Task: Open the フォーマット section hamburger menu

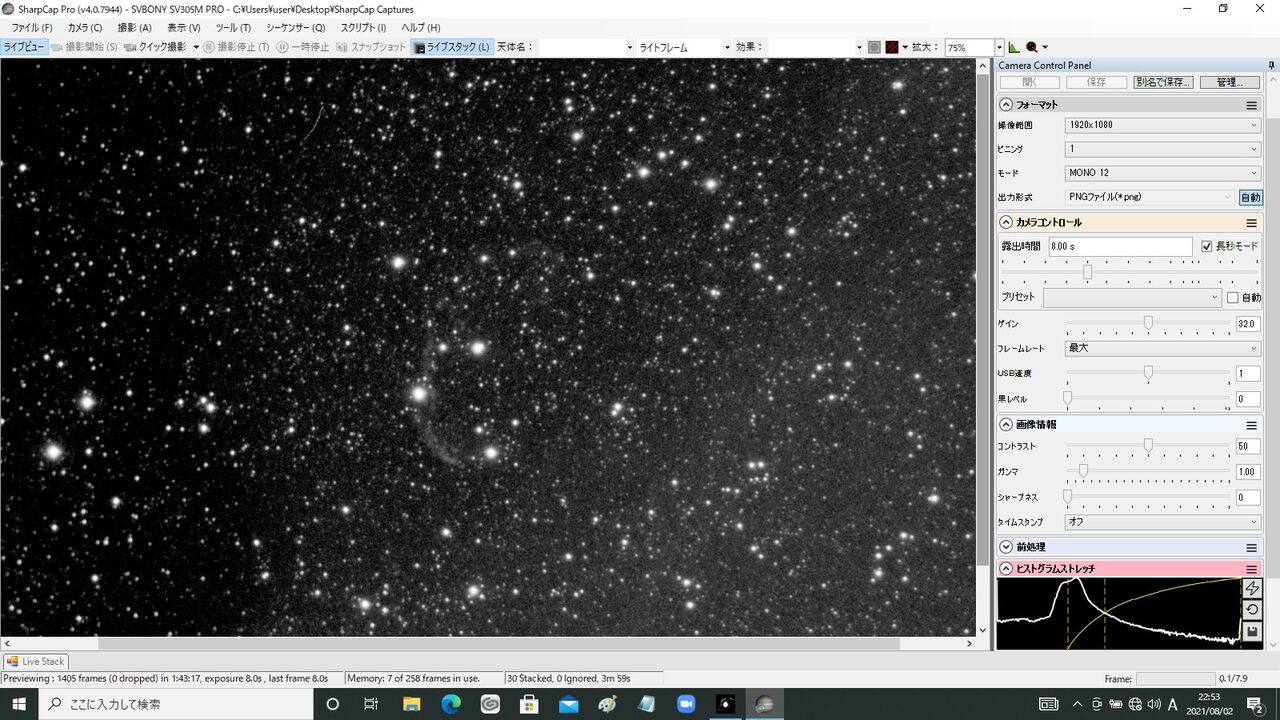Action: [x=1251, y=105]
